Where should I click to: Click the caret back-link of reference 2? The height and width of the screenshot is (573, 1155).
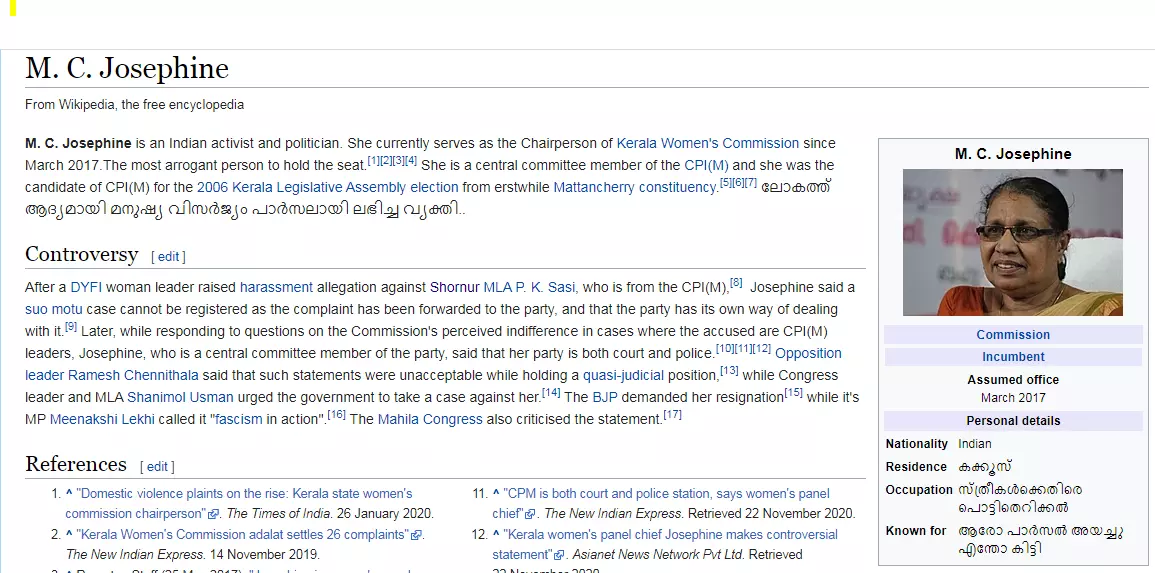click(x=69, y=535)
